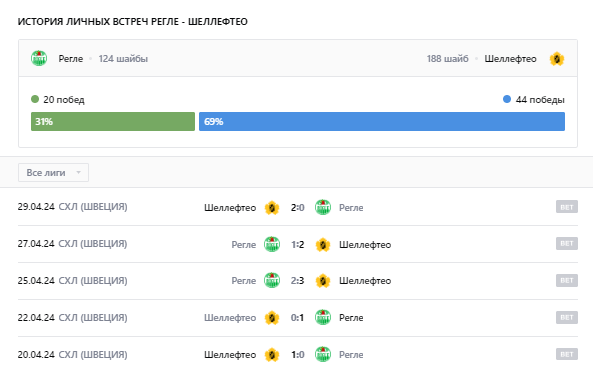Screen dimensions: 593x370
Task: Click the История личных встреч heading
Action: pos(132,22)
